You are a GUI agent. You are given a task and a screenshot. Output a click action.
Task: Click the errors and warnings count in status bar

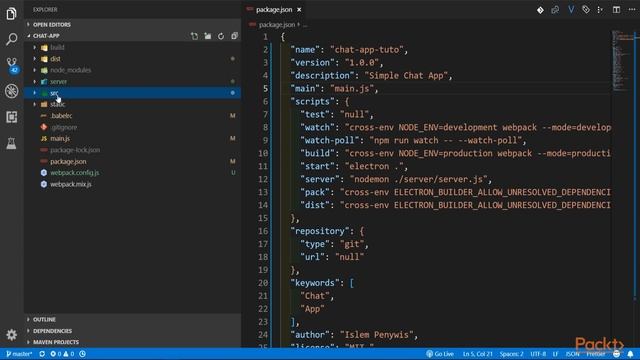pyautogui.click(x=62, y=354)
